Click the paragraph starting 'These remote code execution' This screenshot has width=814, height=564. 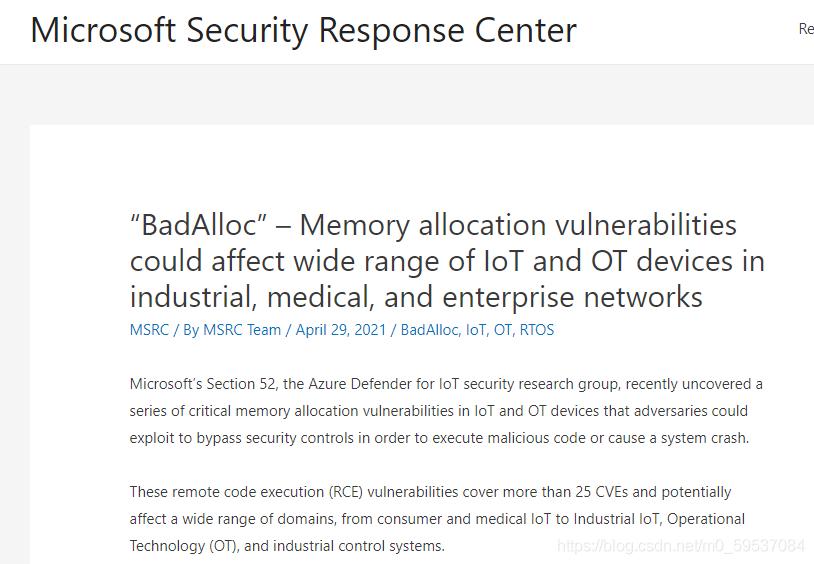point(437,519)
